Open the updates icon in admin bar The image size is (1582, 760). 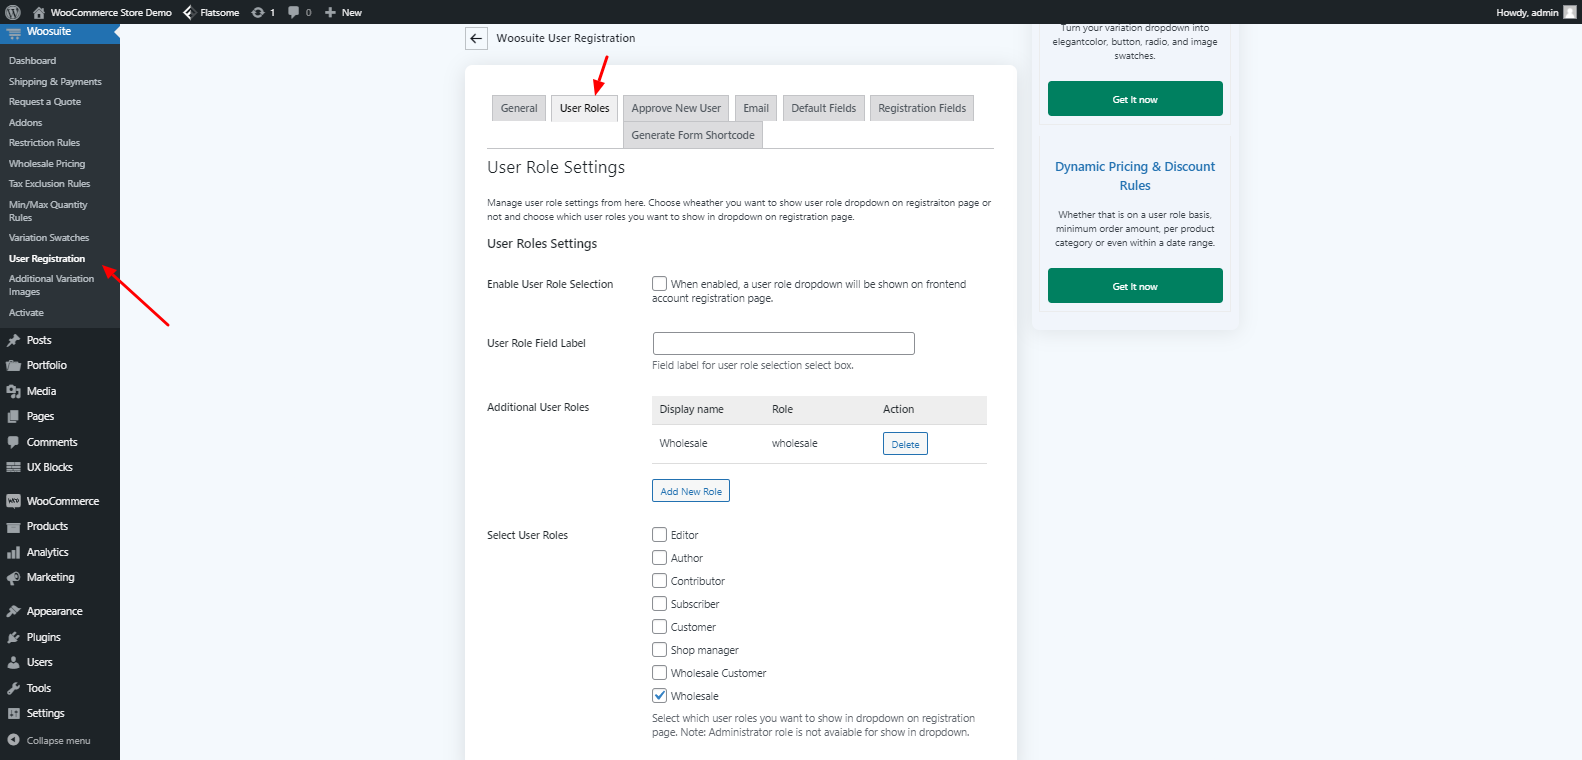point(258,12)
